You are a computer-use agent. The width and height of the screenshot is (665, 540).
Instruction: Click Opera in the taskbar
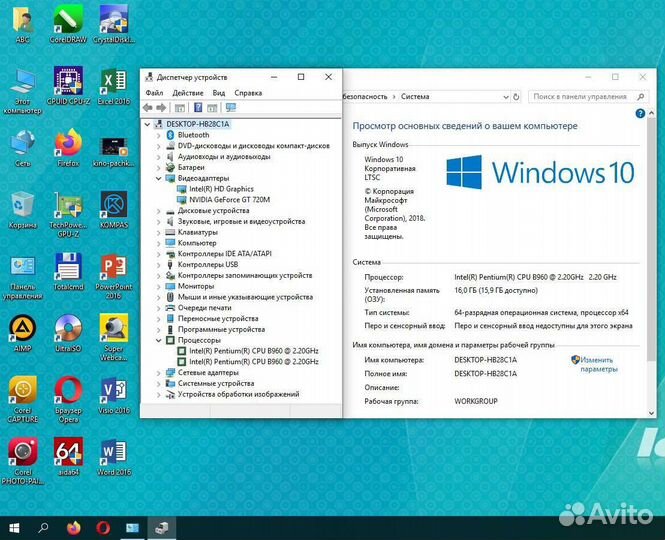(x=103, y=528)
